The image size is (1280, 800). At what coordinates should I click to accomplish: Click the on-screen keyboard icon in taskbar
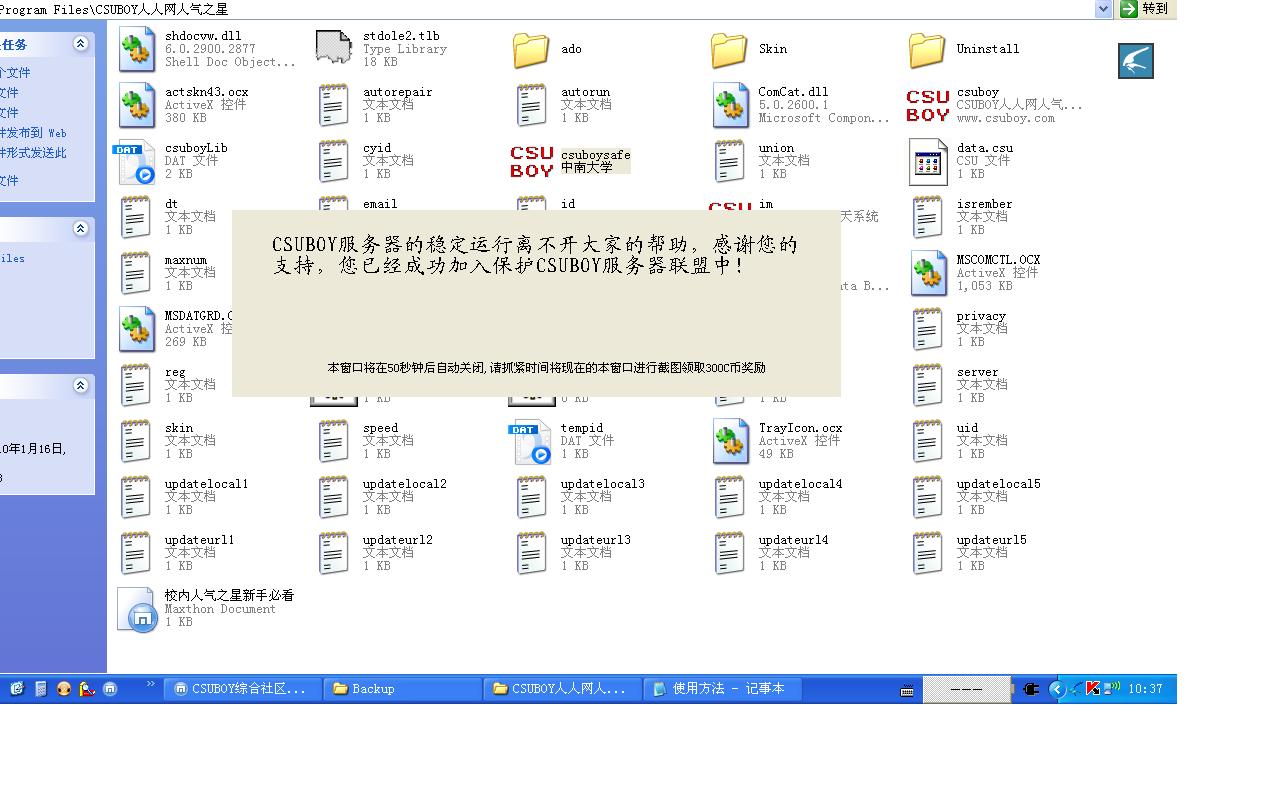(907, 690)
